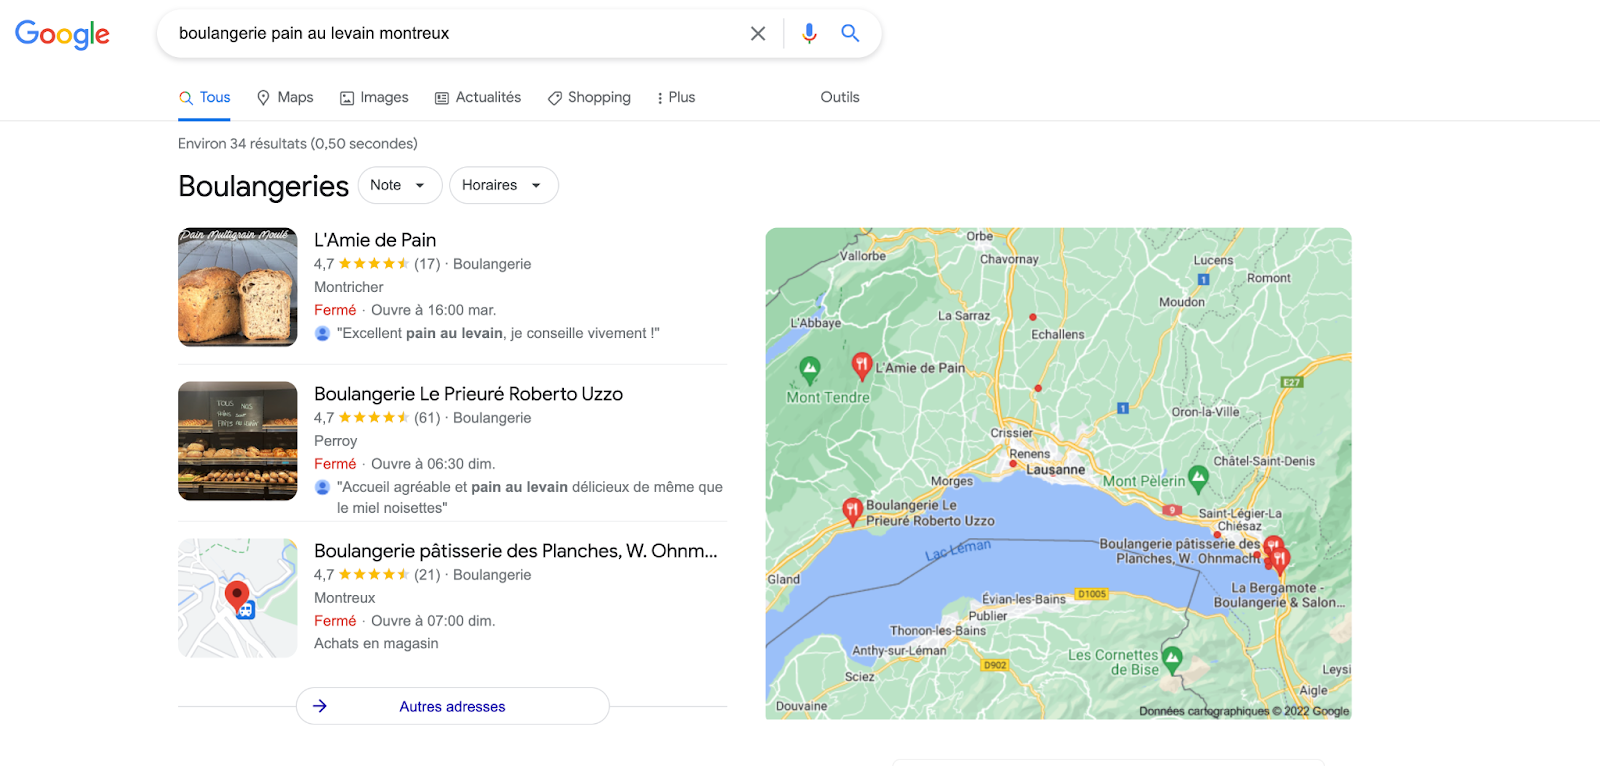The height and width of the screenshot is (766, 1600).
Task: Click the L'Amie de Pain bread photo thumbnail
Action: (x=238, y=287)
